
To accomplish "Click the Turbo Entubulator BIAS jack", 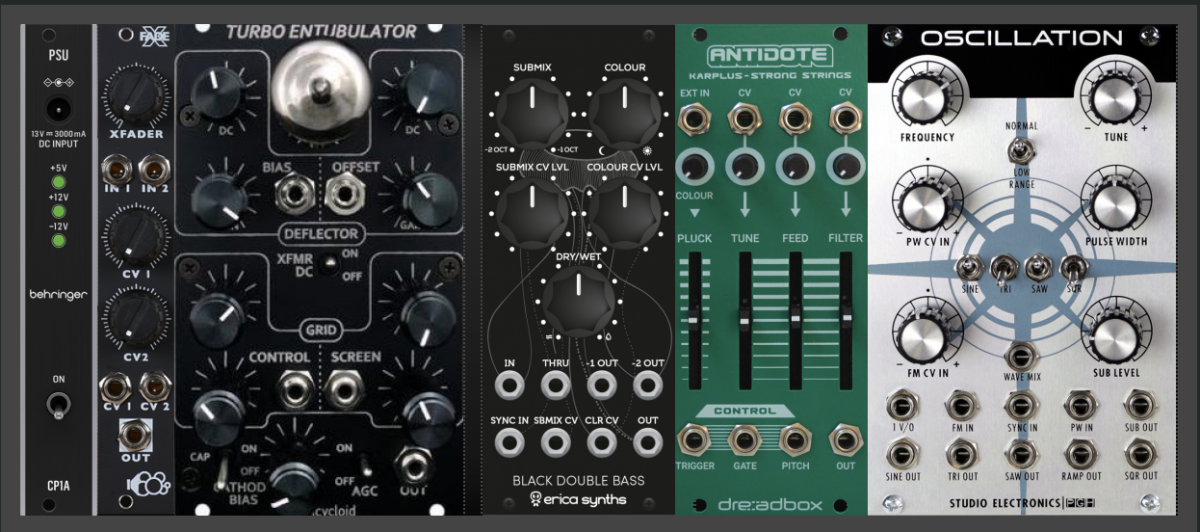I will (296, 191).
